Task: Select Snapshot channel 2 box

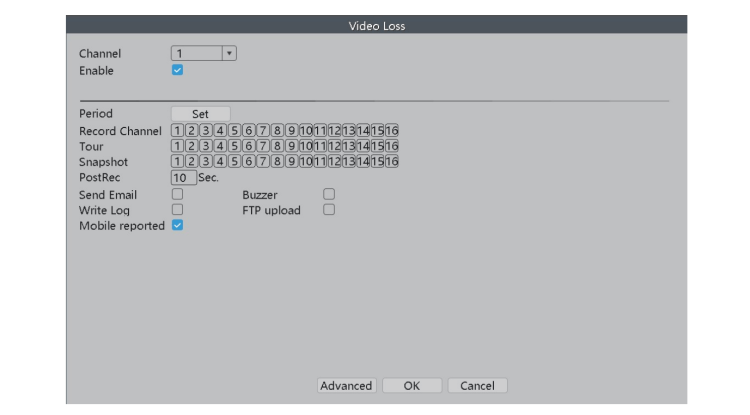Action: (191, 161)
